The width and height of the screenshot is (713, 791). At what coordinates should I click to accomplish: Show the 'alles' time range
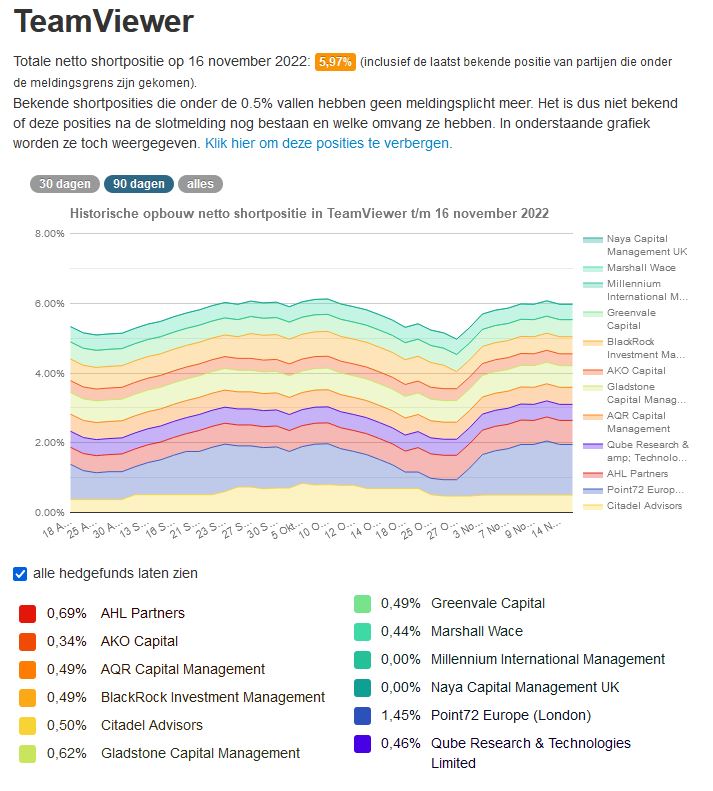(200, 184)
